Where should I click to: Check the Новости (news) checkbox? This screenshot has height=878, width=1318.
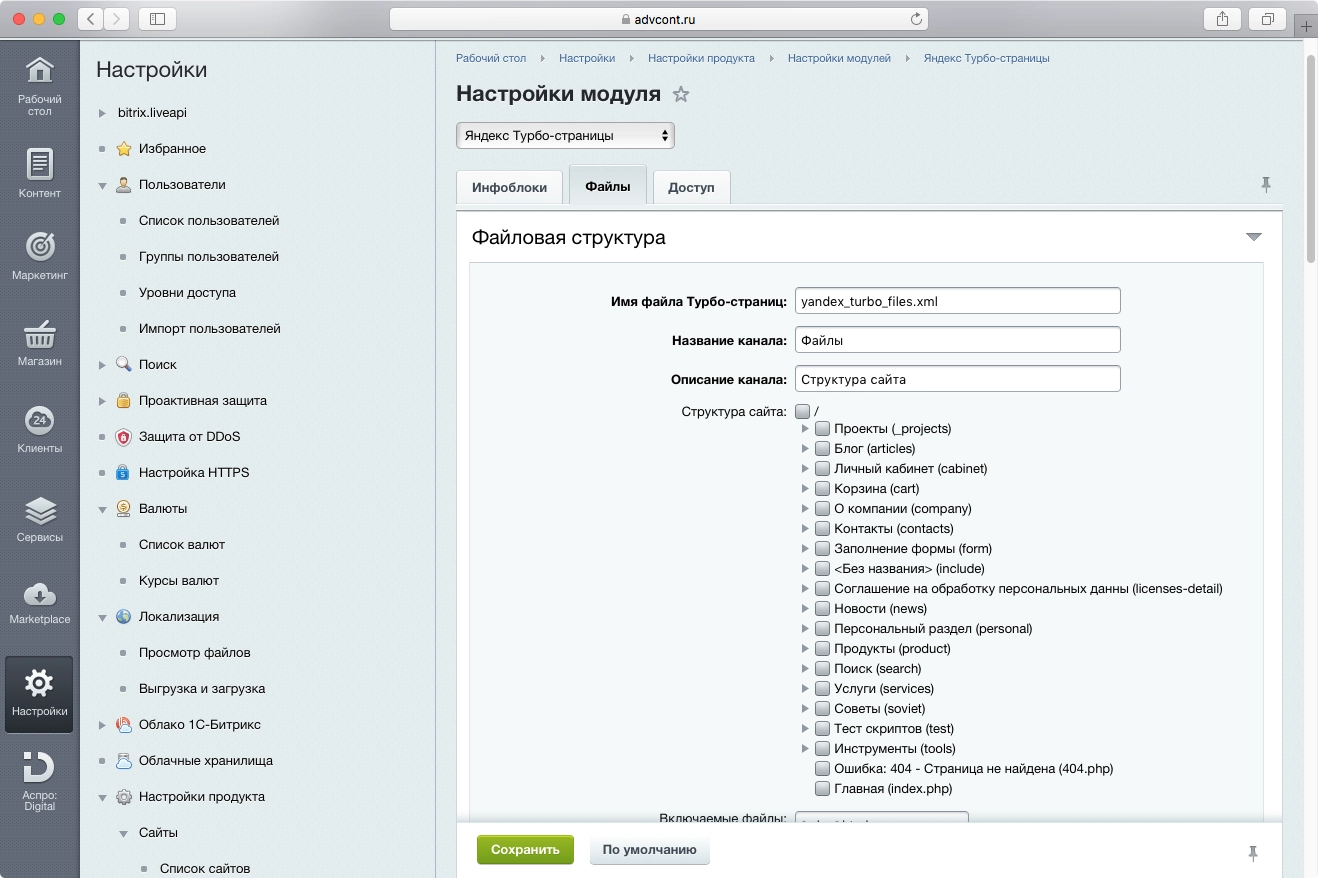click(822, 608)
